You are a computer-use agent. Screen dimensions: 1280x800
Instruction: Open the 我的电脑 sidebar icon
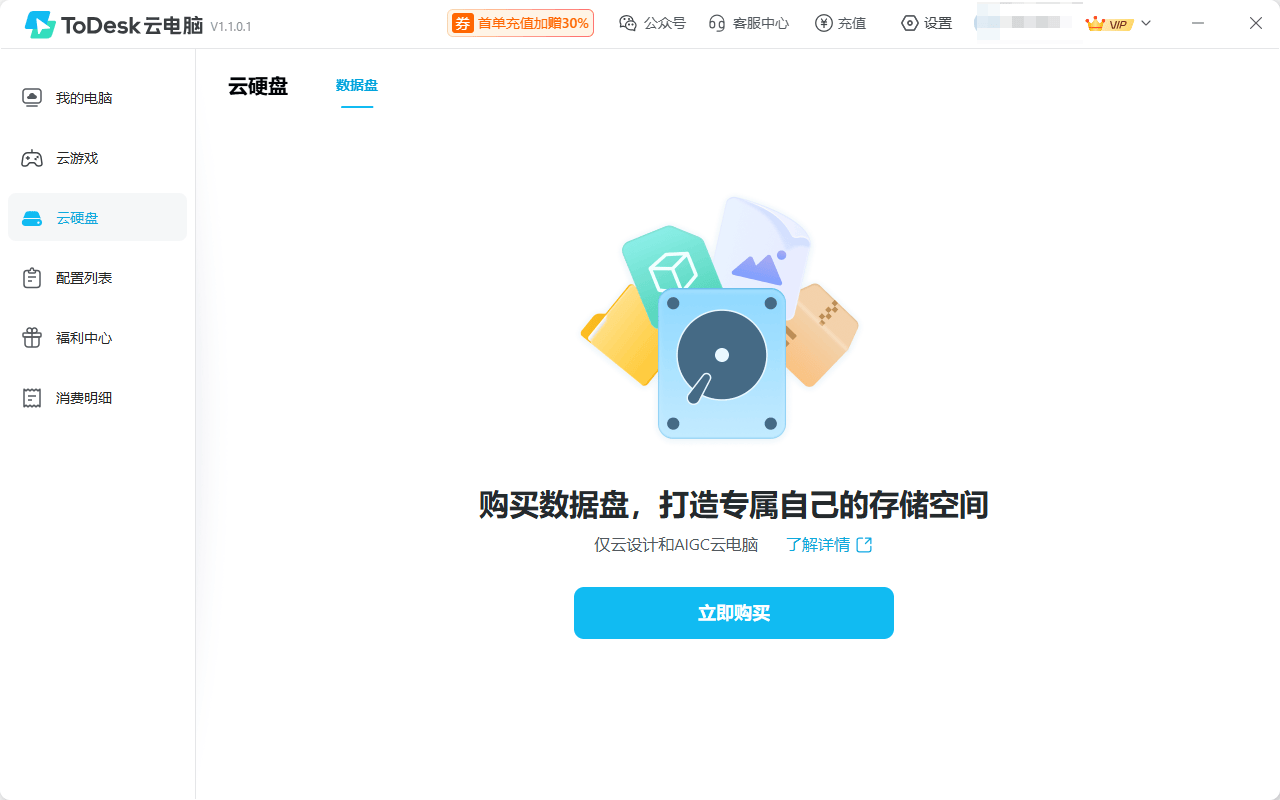[x=32, y=98]
